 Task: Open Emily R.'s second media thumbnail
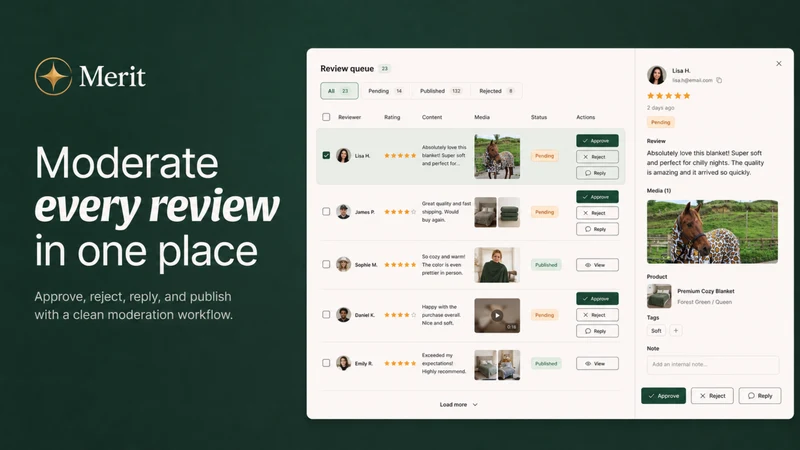click(x=509, y=365)
